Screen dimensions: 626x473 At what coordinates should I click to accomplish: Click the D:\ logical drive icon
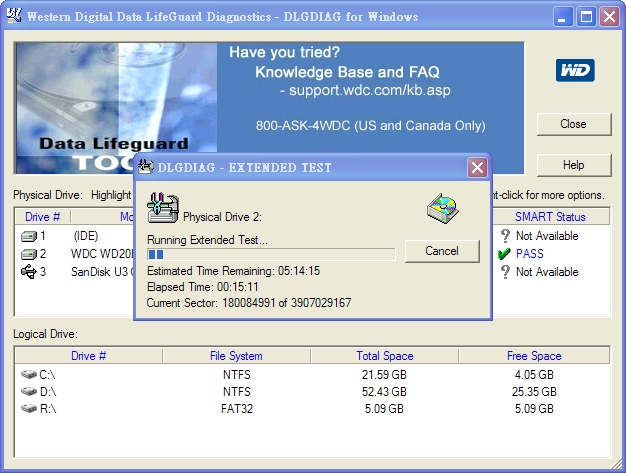[29, 391]
